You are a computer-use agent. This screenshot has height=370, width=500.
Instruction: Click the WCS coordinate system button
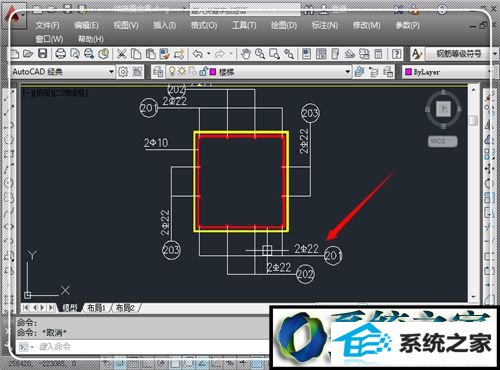tap(443, 141)
